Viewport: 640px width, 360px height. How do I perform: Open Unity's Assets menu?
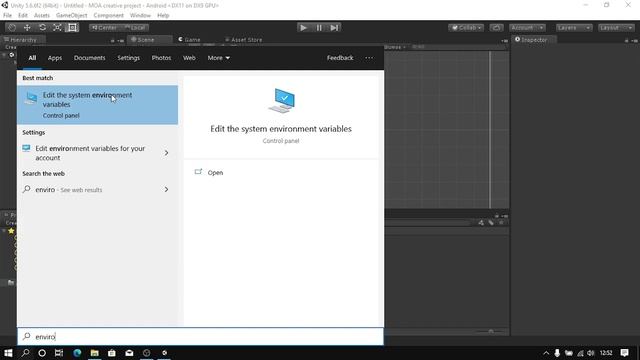[x=42, y=16]
